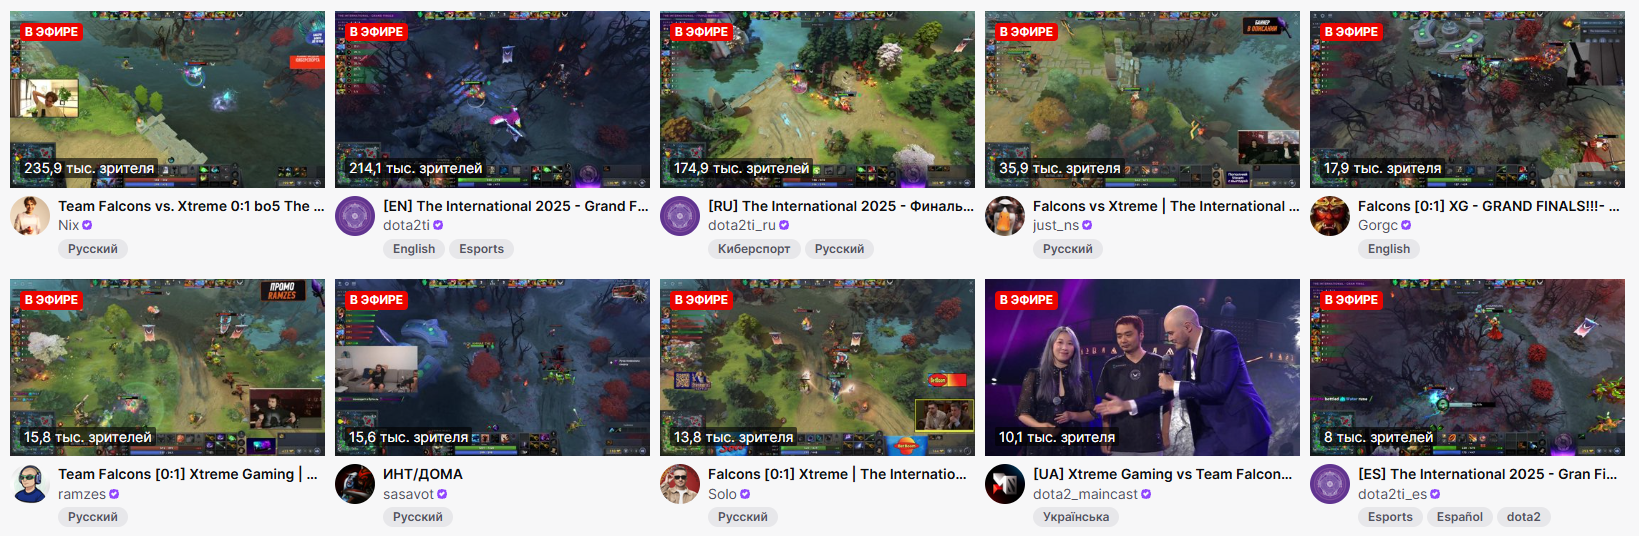Open the Team Falcons vs. Xtreme 0:1 bo5 title
Screen dimensions: 1639x536
pyautogui.click(x=191, y=206)
